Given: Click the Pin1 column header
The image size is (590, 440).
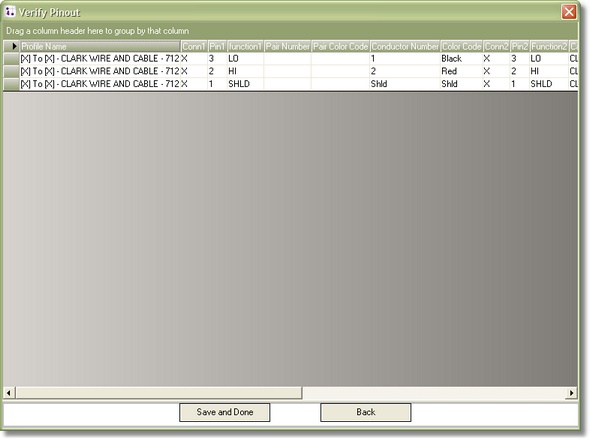Looking at the screenshot, I should click(x=217, y=46).
